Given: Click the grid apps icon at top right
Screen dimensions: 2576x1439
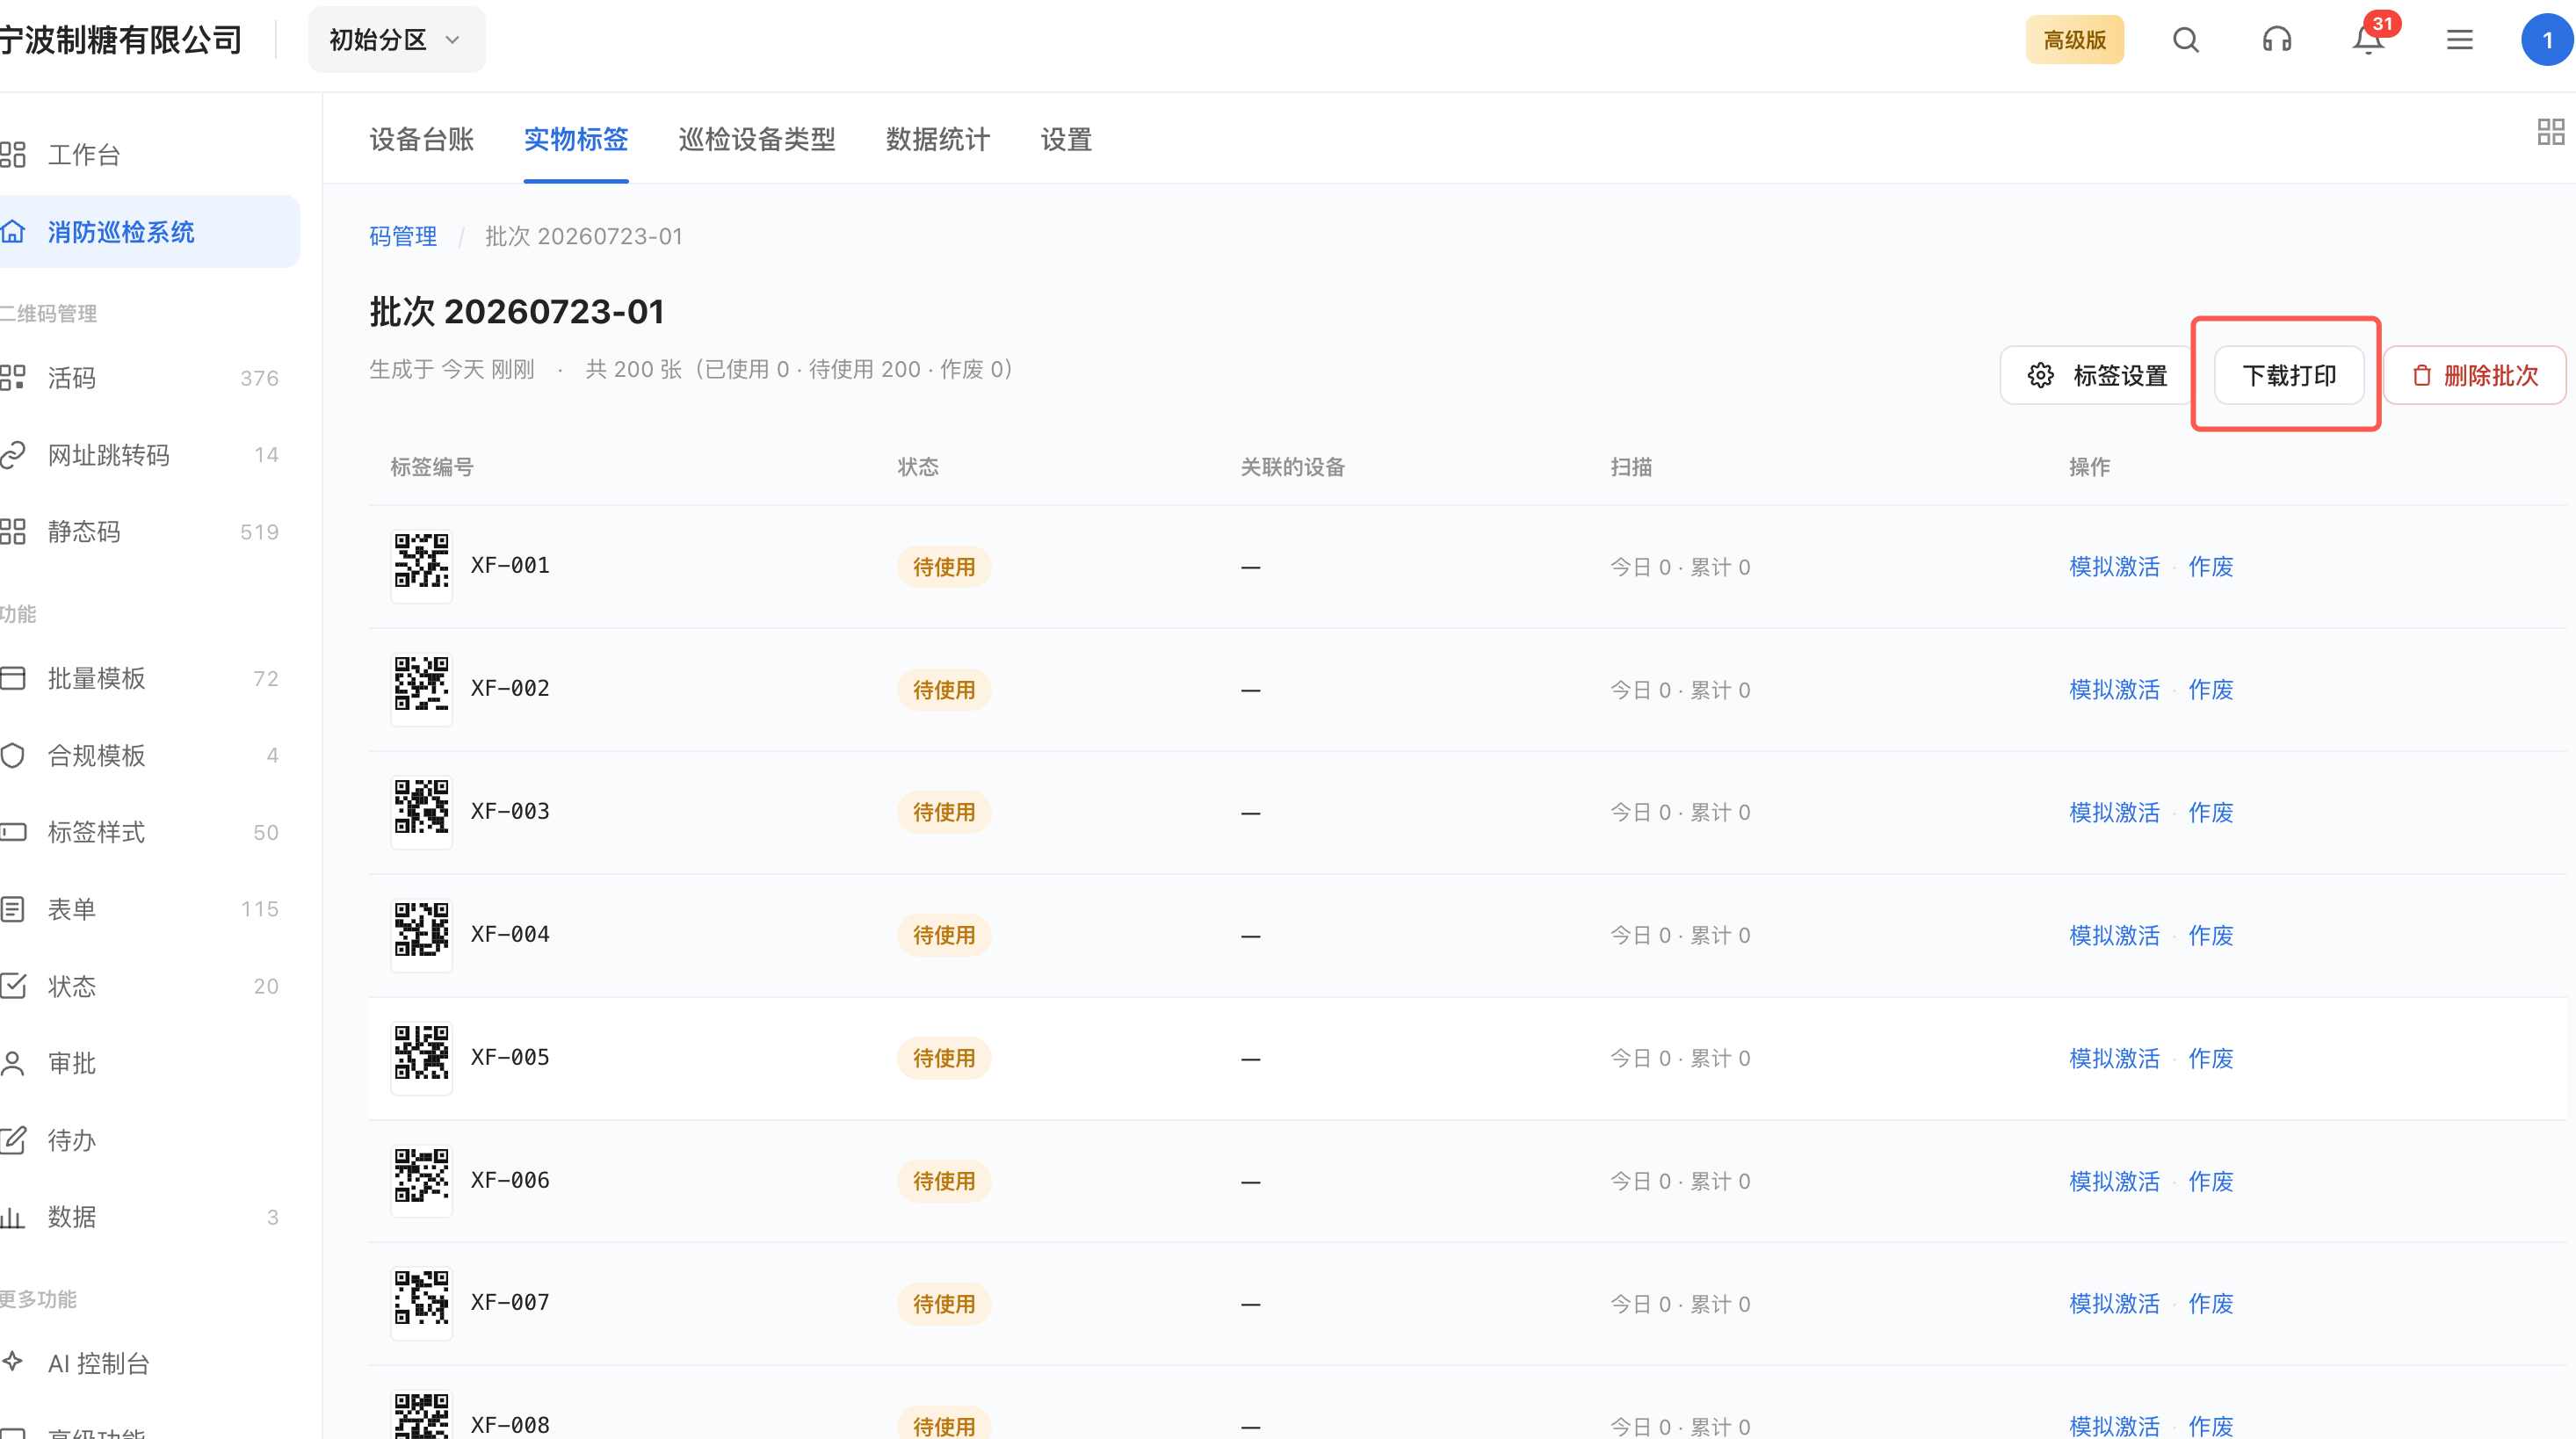Looking at the screenshot, I should [x=2551, y=132].
